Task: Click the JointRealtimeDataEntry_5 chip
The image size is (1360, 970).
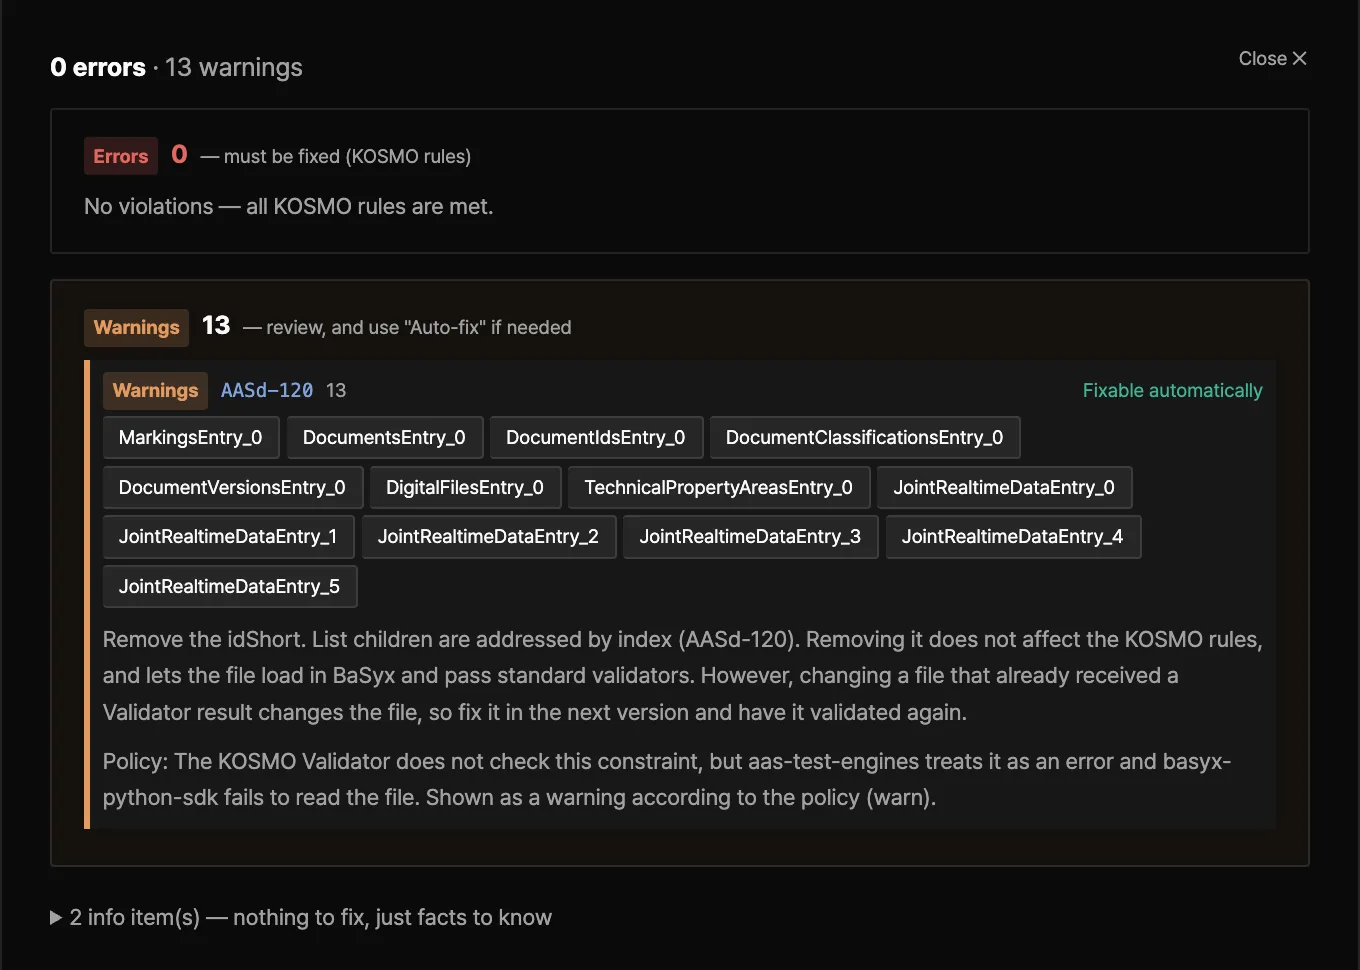Action: point(229,586)
